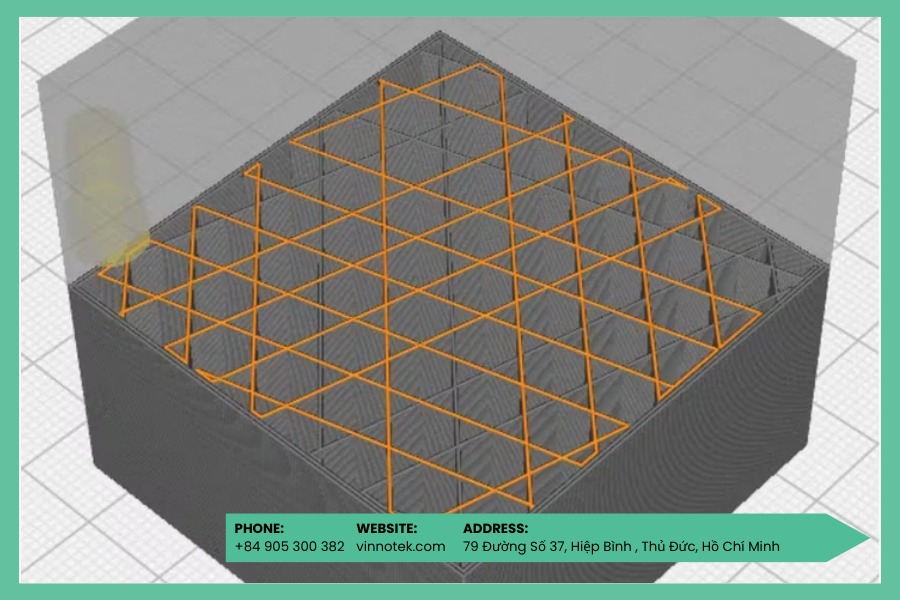
Task: Select the "WEBSITE:" label text
Action: 386,528
